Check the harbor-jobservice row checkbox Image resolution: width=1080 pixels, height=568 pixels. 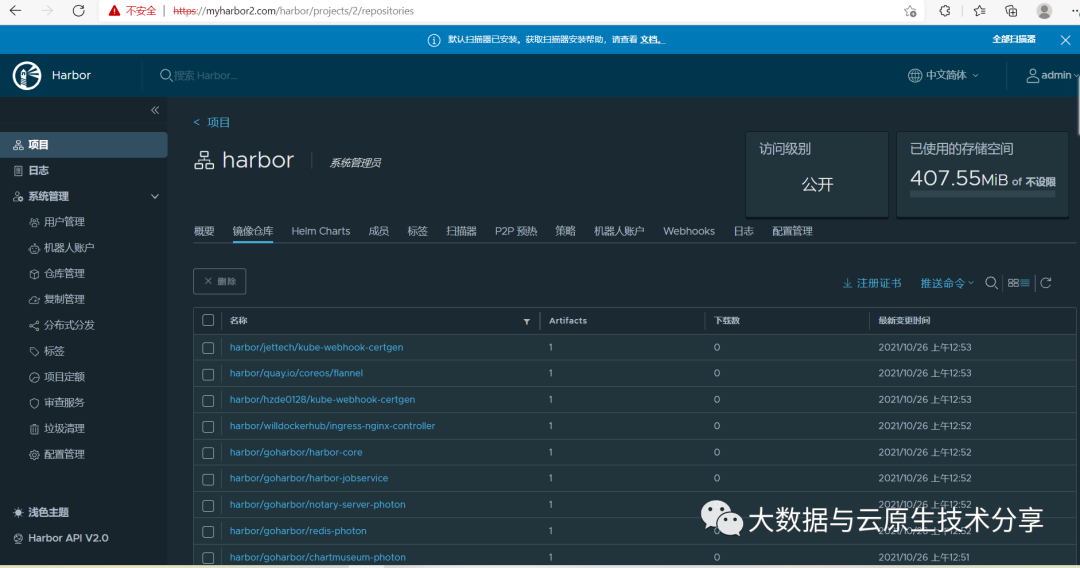pos(208,478)
